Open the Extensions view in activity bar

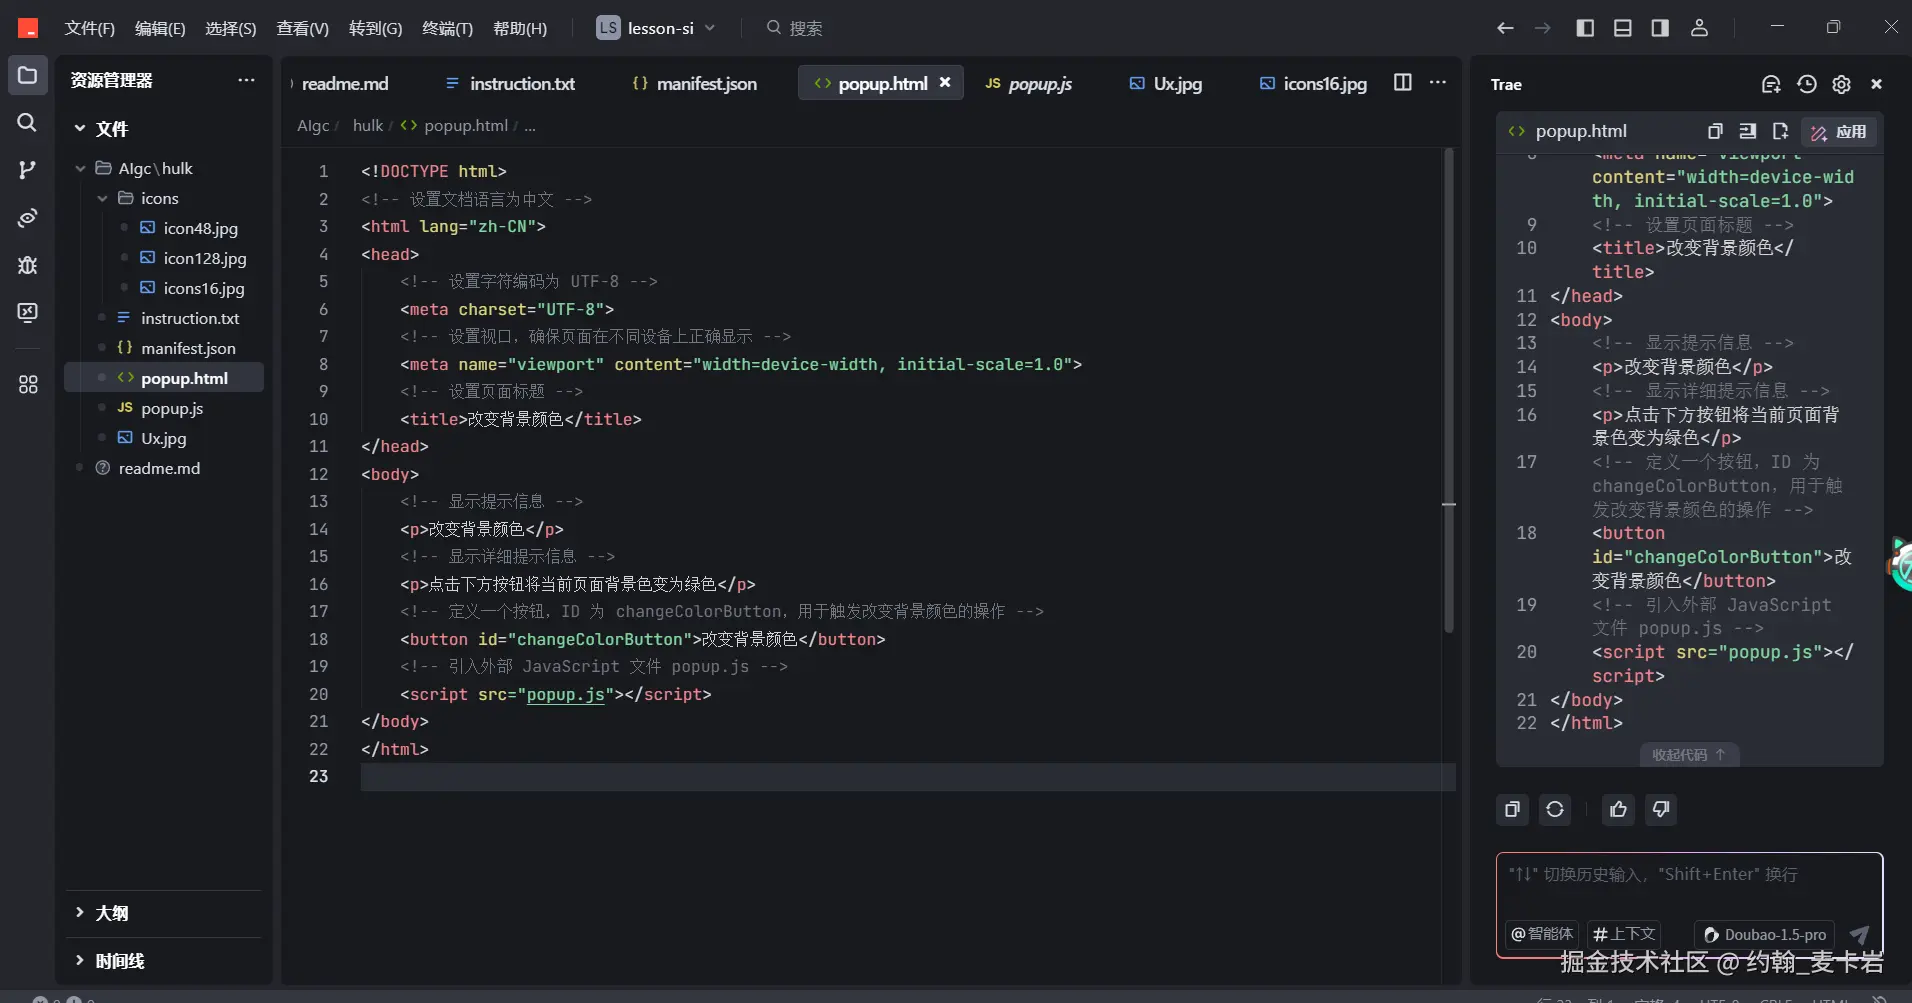coord(28,385)
